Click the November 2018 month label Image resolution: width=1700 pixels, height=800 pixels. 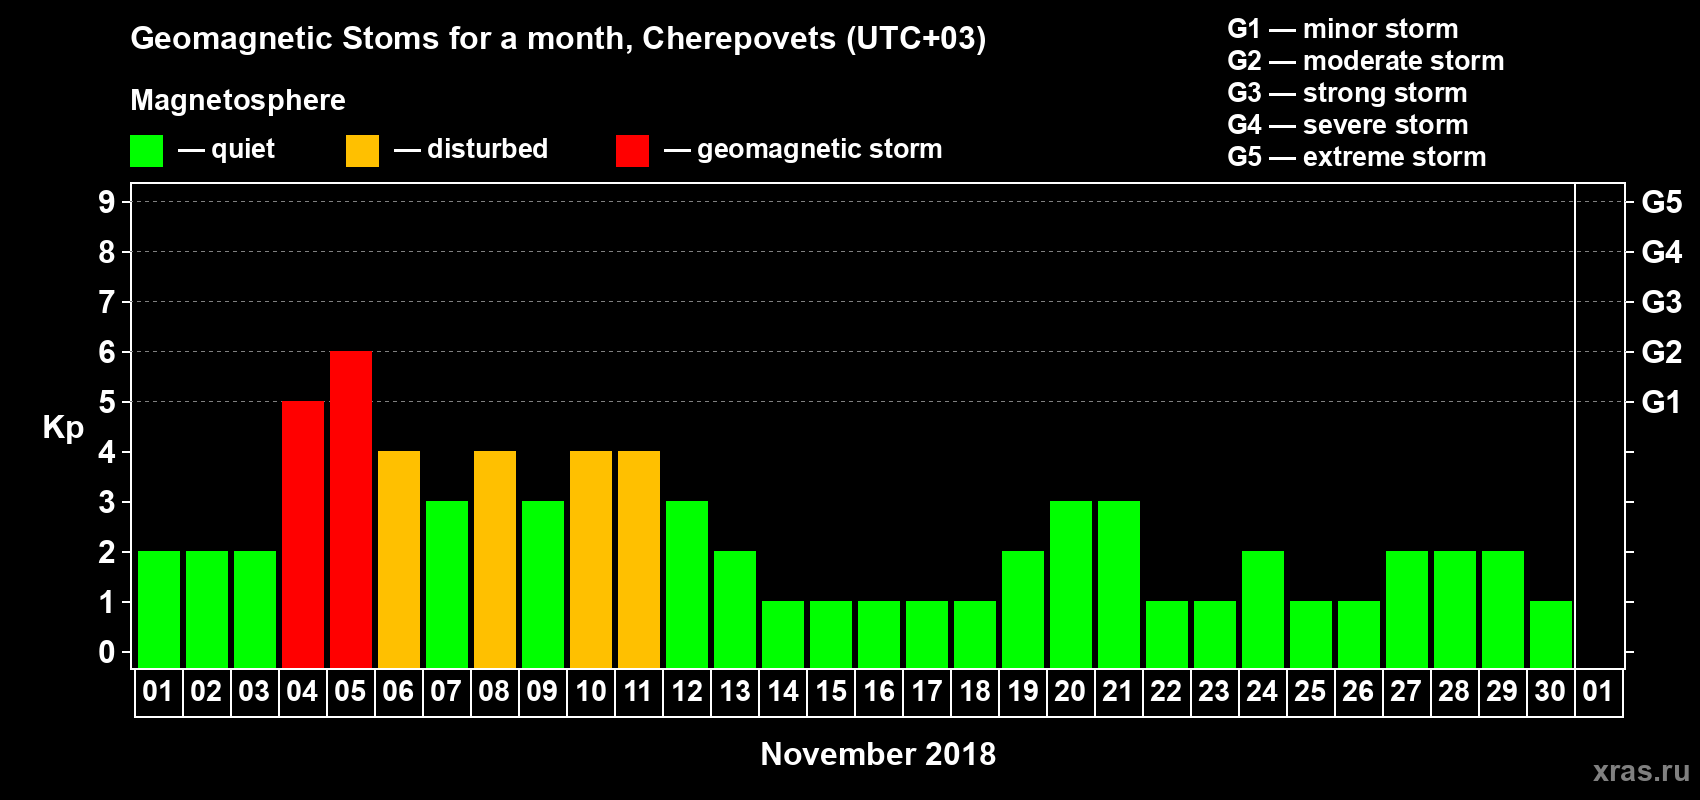click(878, 754)
